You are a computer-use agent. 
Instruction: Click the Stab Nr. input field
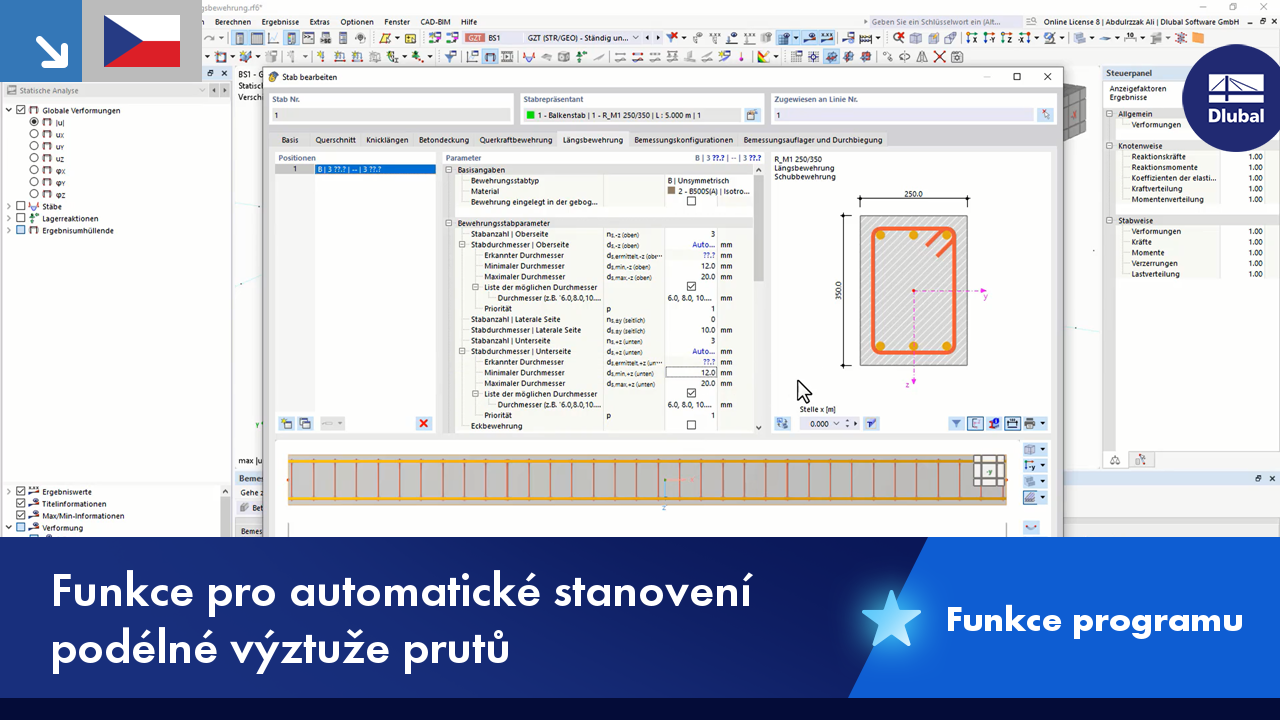(x=391, y=115)
